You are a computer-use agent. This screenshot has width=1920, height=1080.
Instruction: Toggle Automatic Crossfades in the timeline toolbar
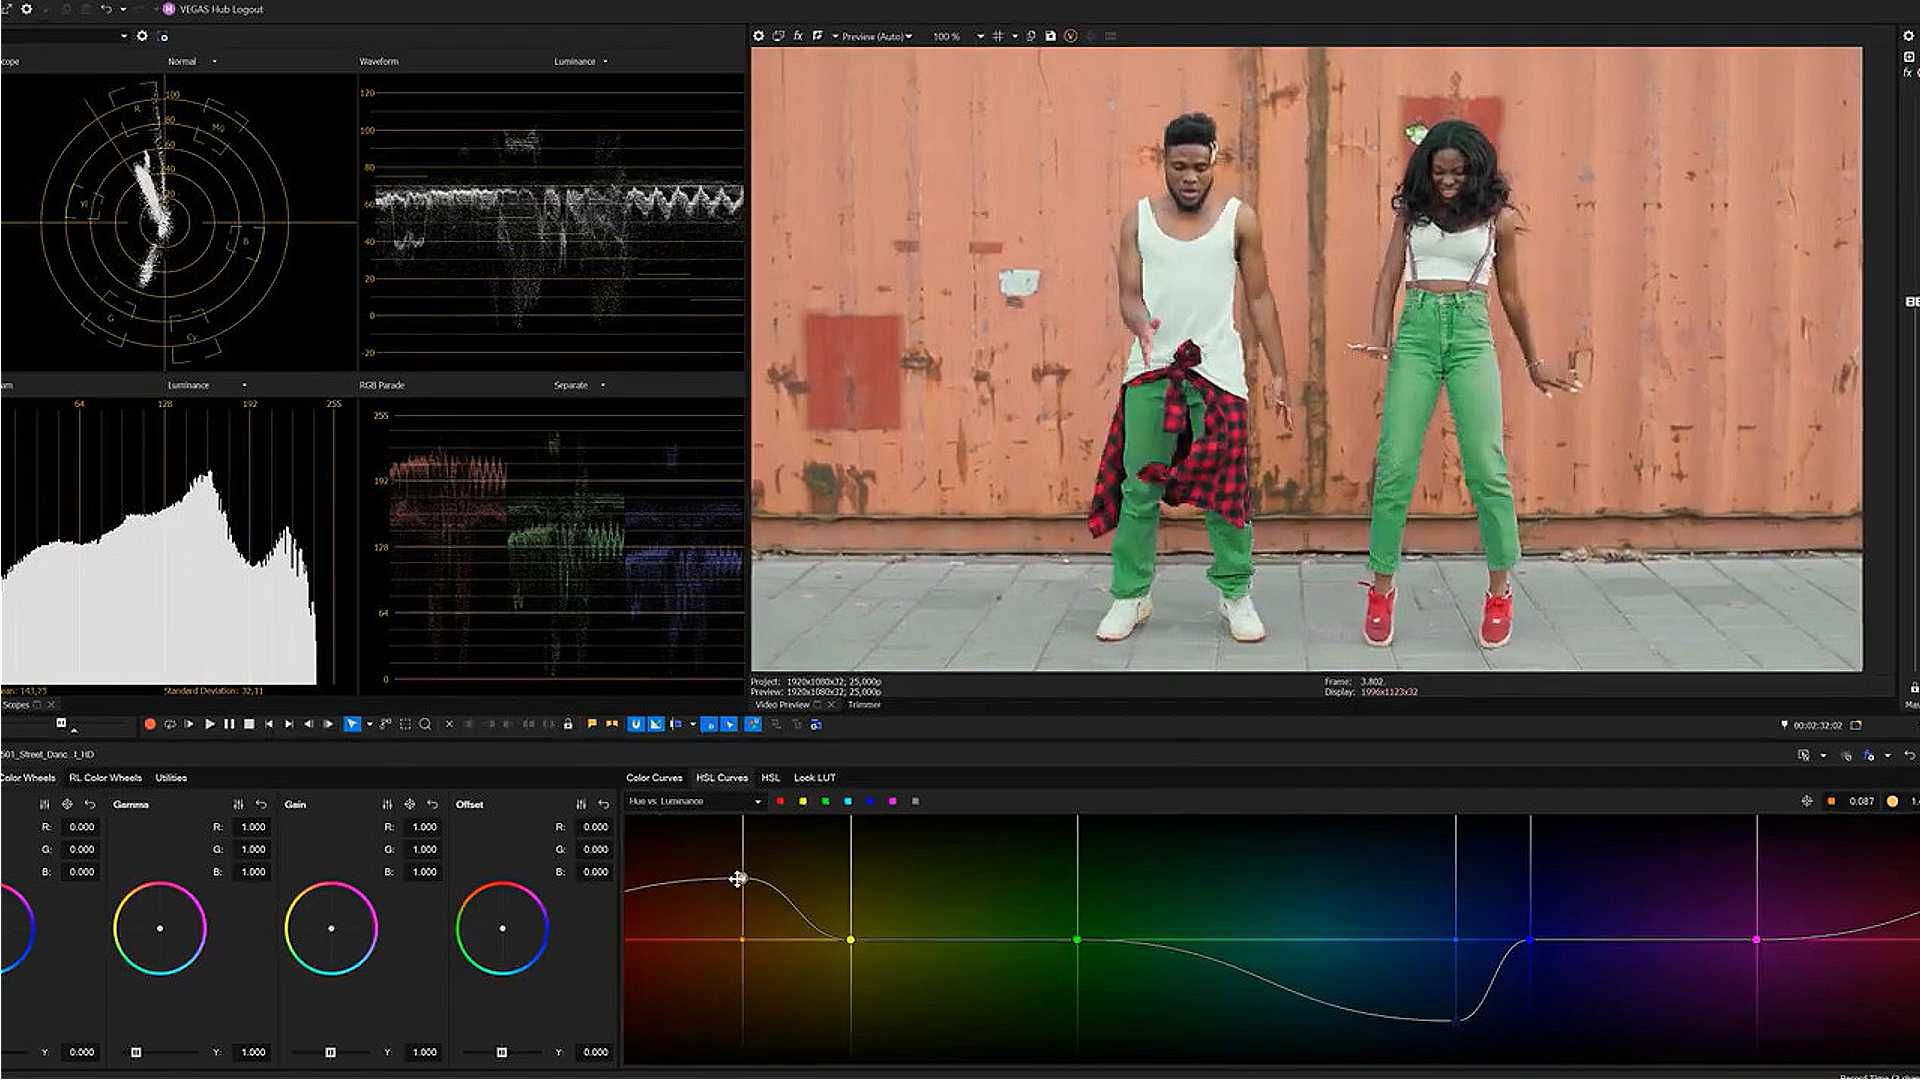click(x=656, y=724)
